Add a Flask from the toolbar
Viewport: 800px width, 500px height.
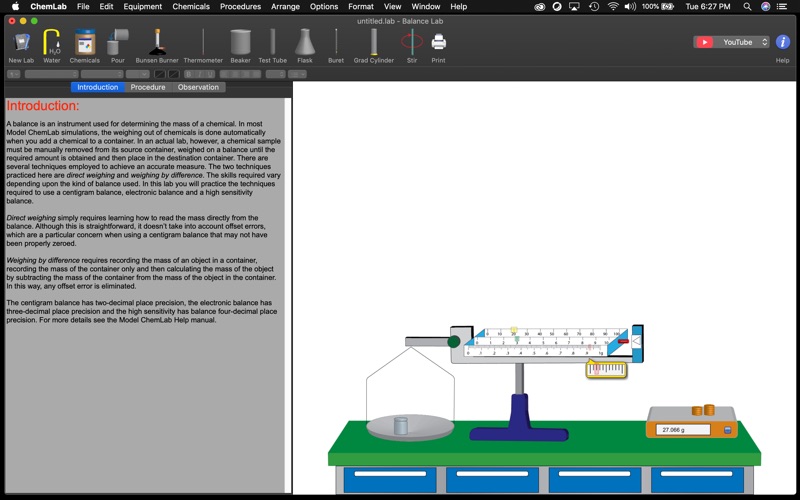point(305,46)
